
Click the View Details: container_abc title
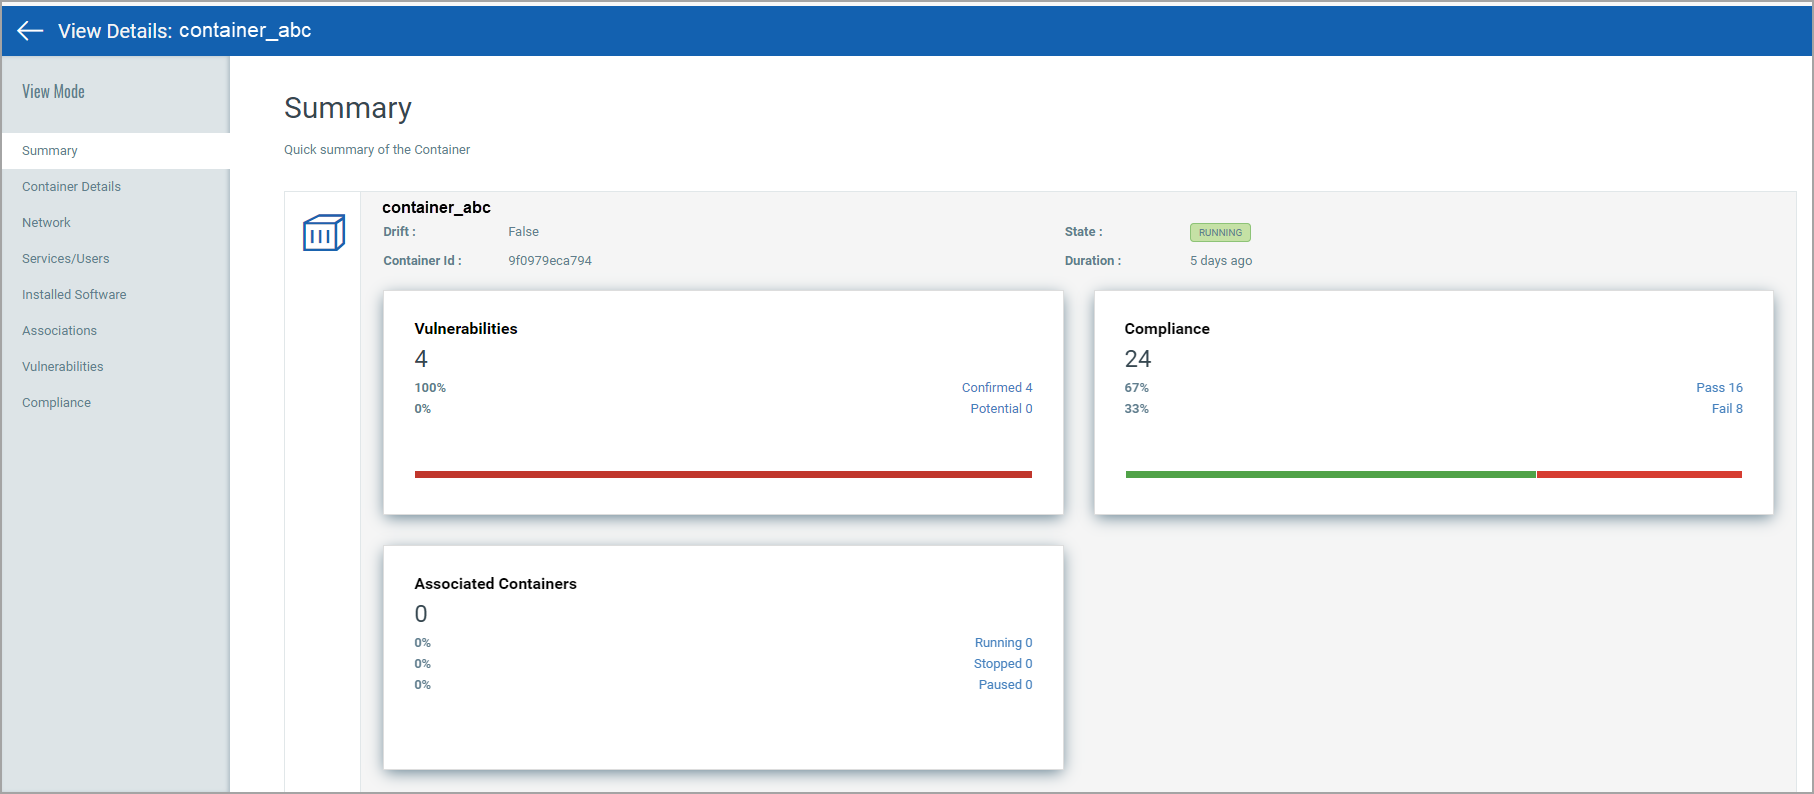[185, 31]
